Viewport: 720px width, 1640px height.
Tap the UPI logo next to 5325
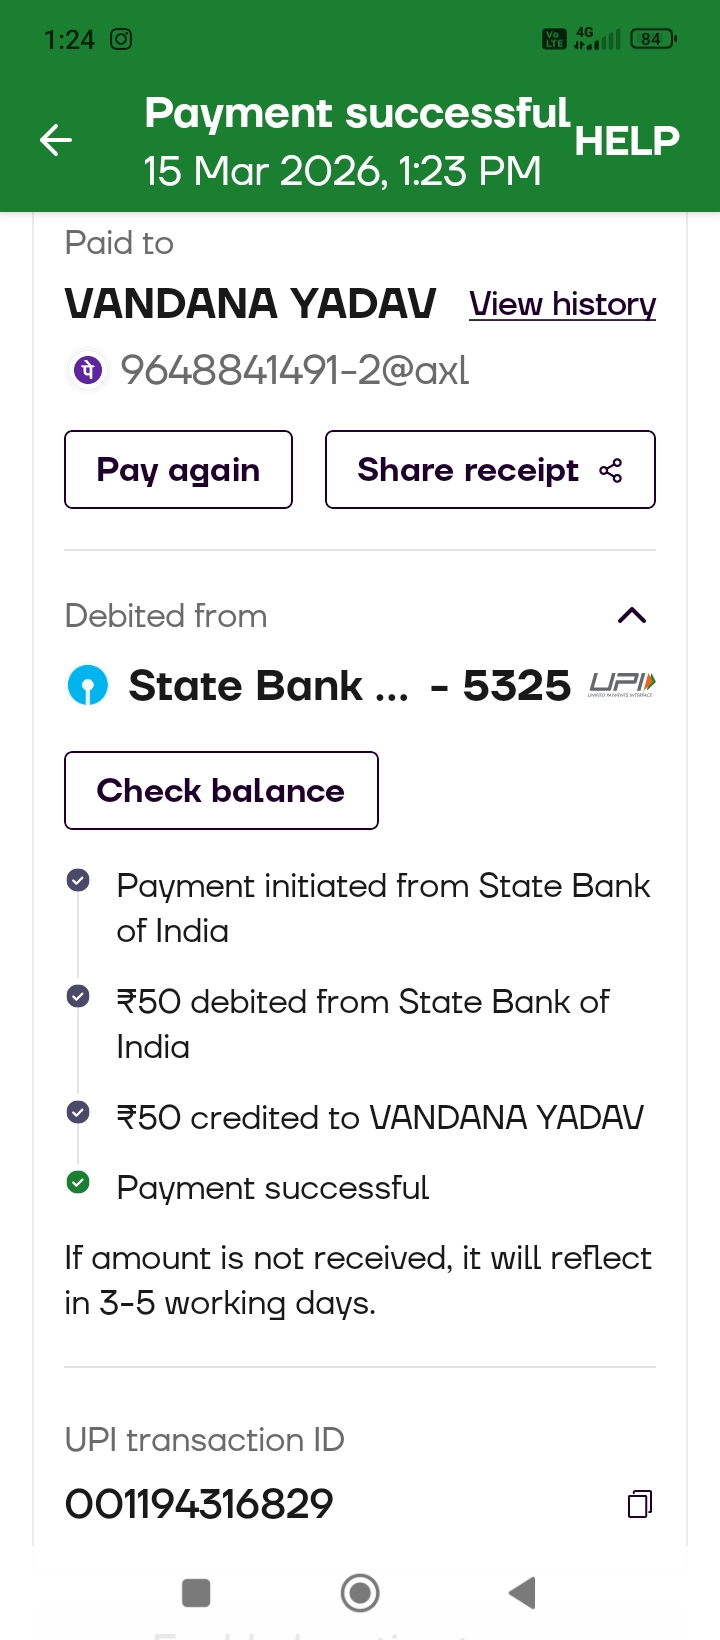click(622, 684)
